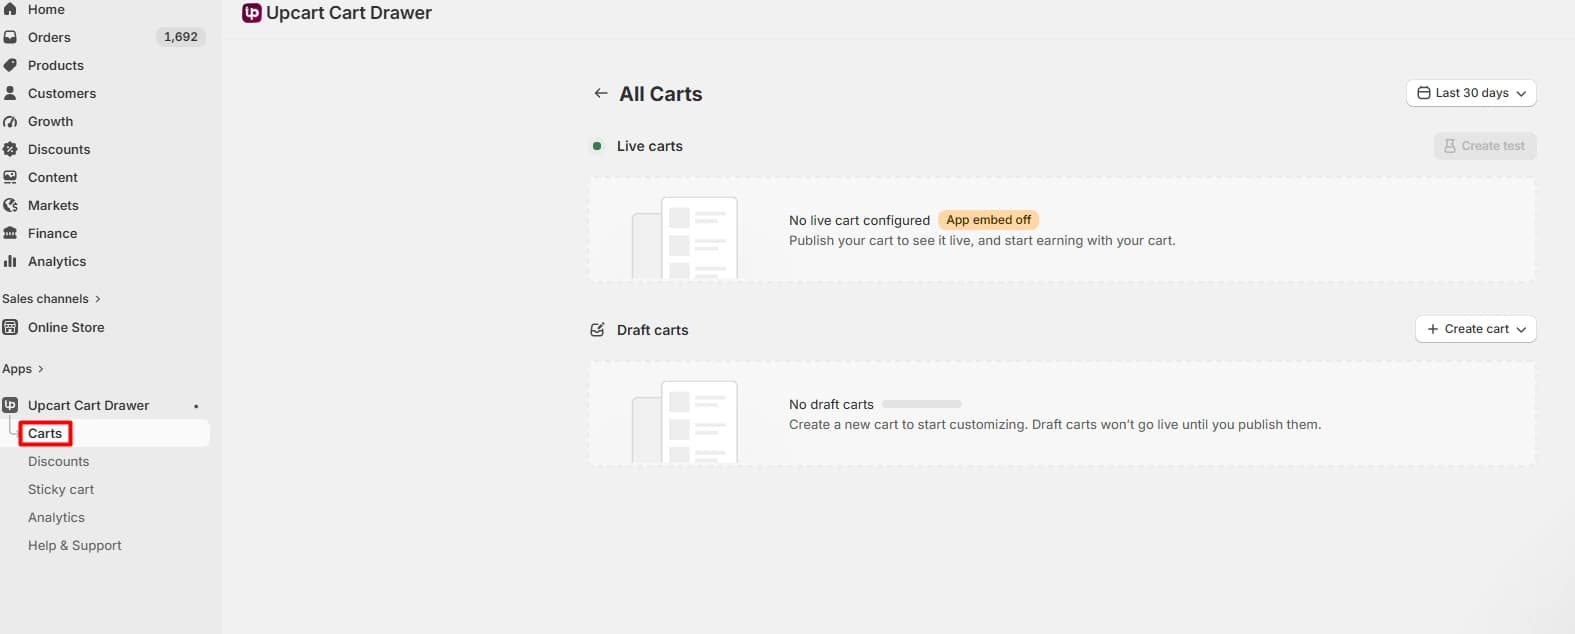This screenshot has width=1575, height=634.
Task: Click the Finance bank icon
Action: (10, 233)
